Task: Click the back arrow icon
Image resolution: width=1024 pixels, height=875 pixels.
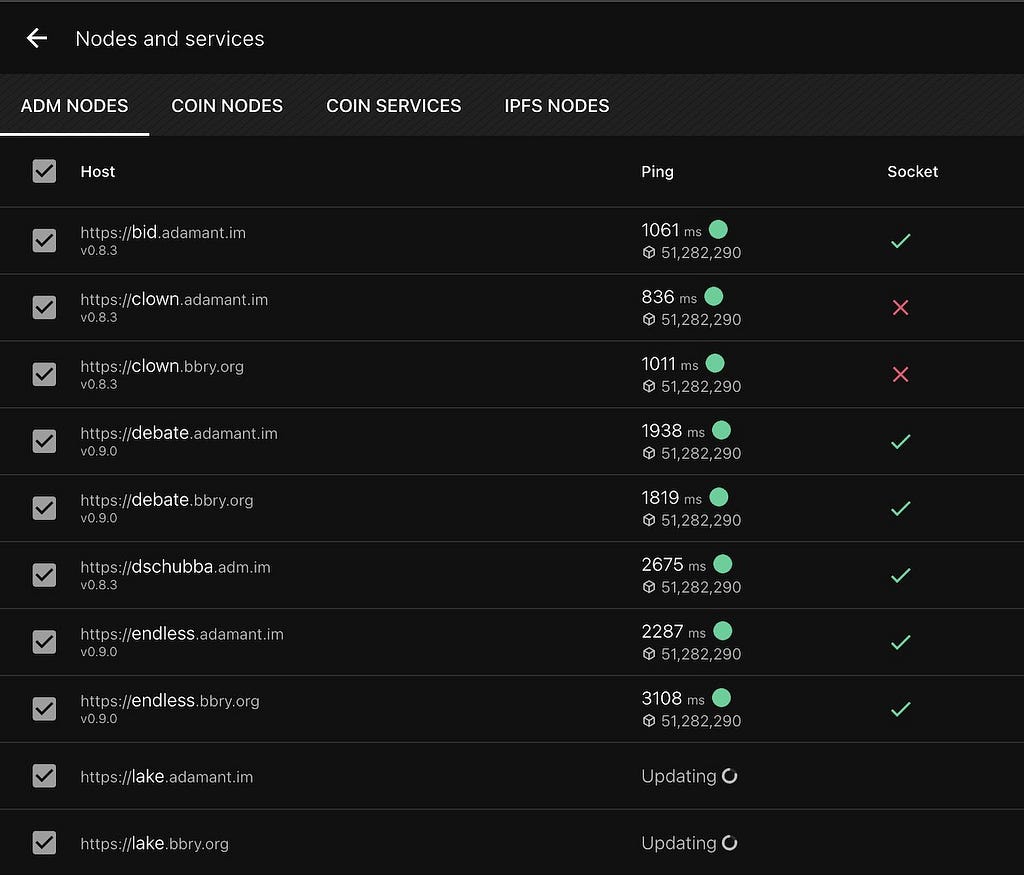Action: pos(37,39)
